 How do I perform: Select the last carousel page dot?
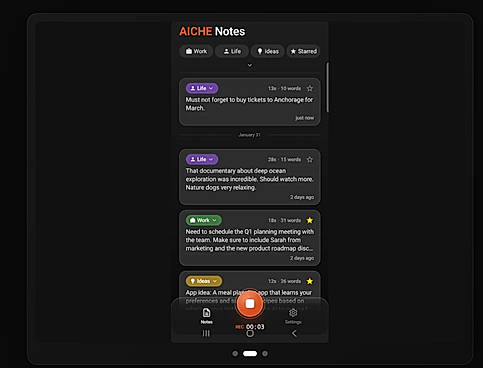(265, 354)
